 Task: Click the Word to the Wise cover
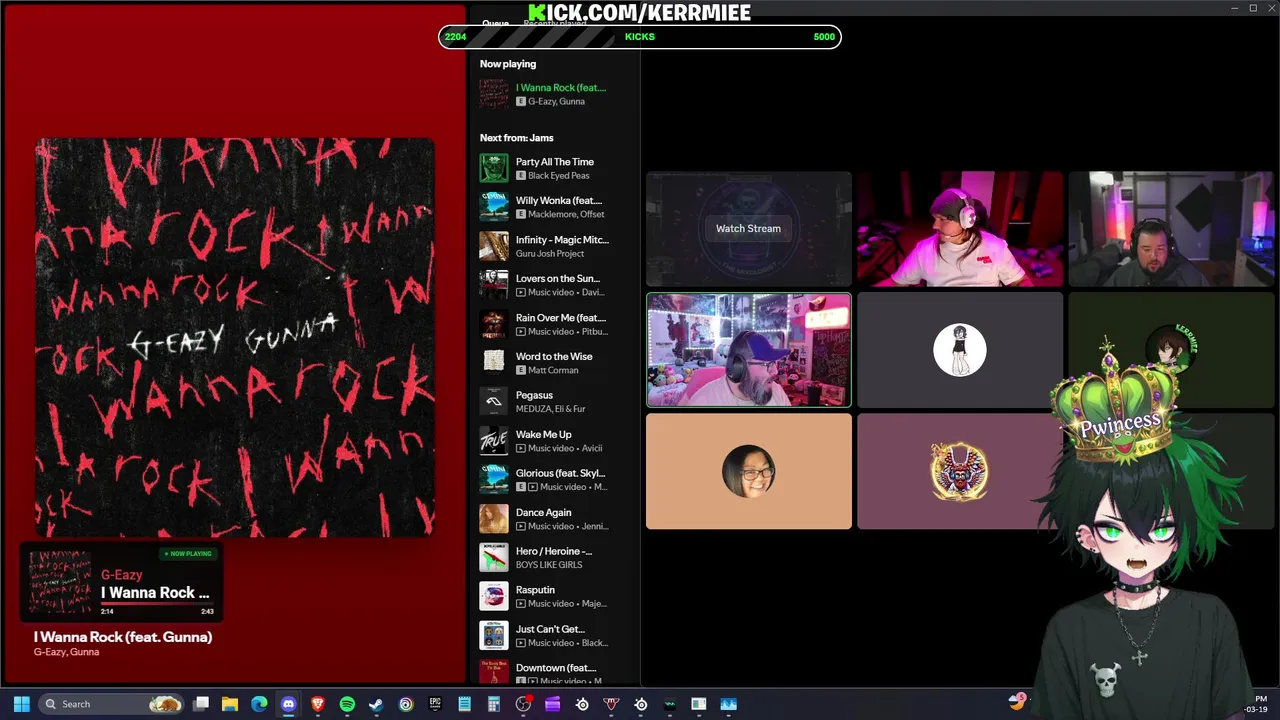click(494, 363)
